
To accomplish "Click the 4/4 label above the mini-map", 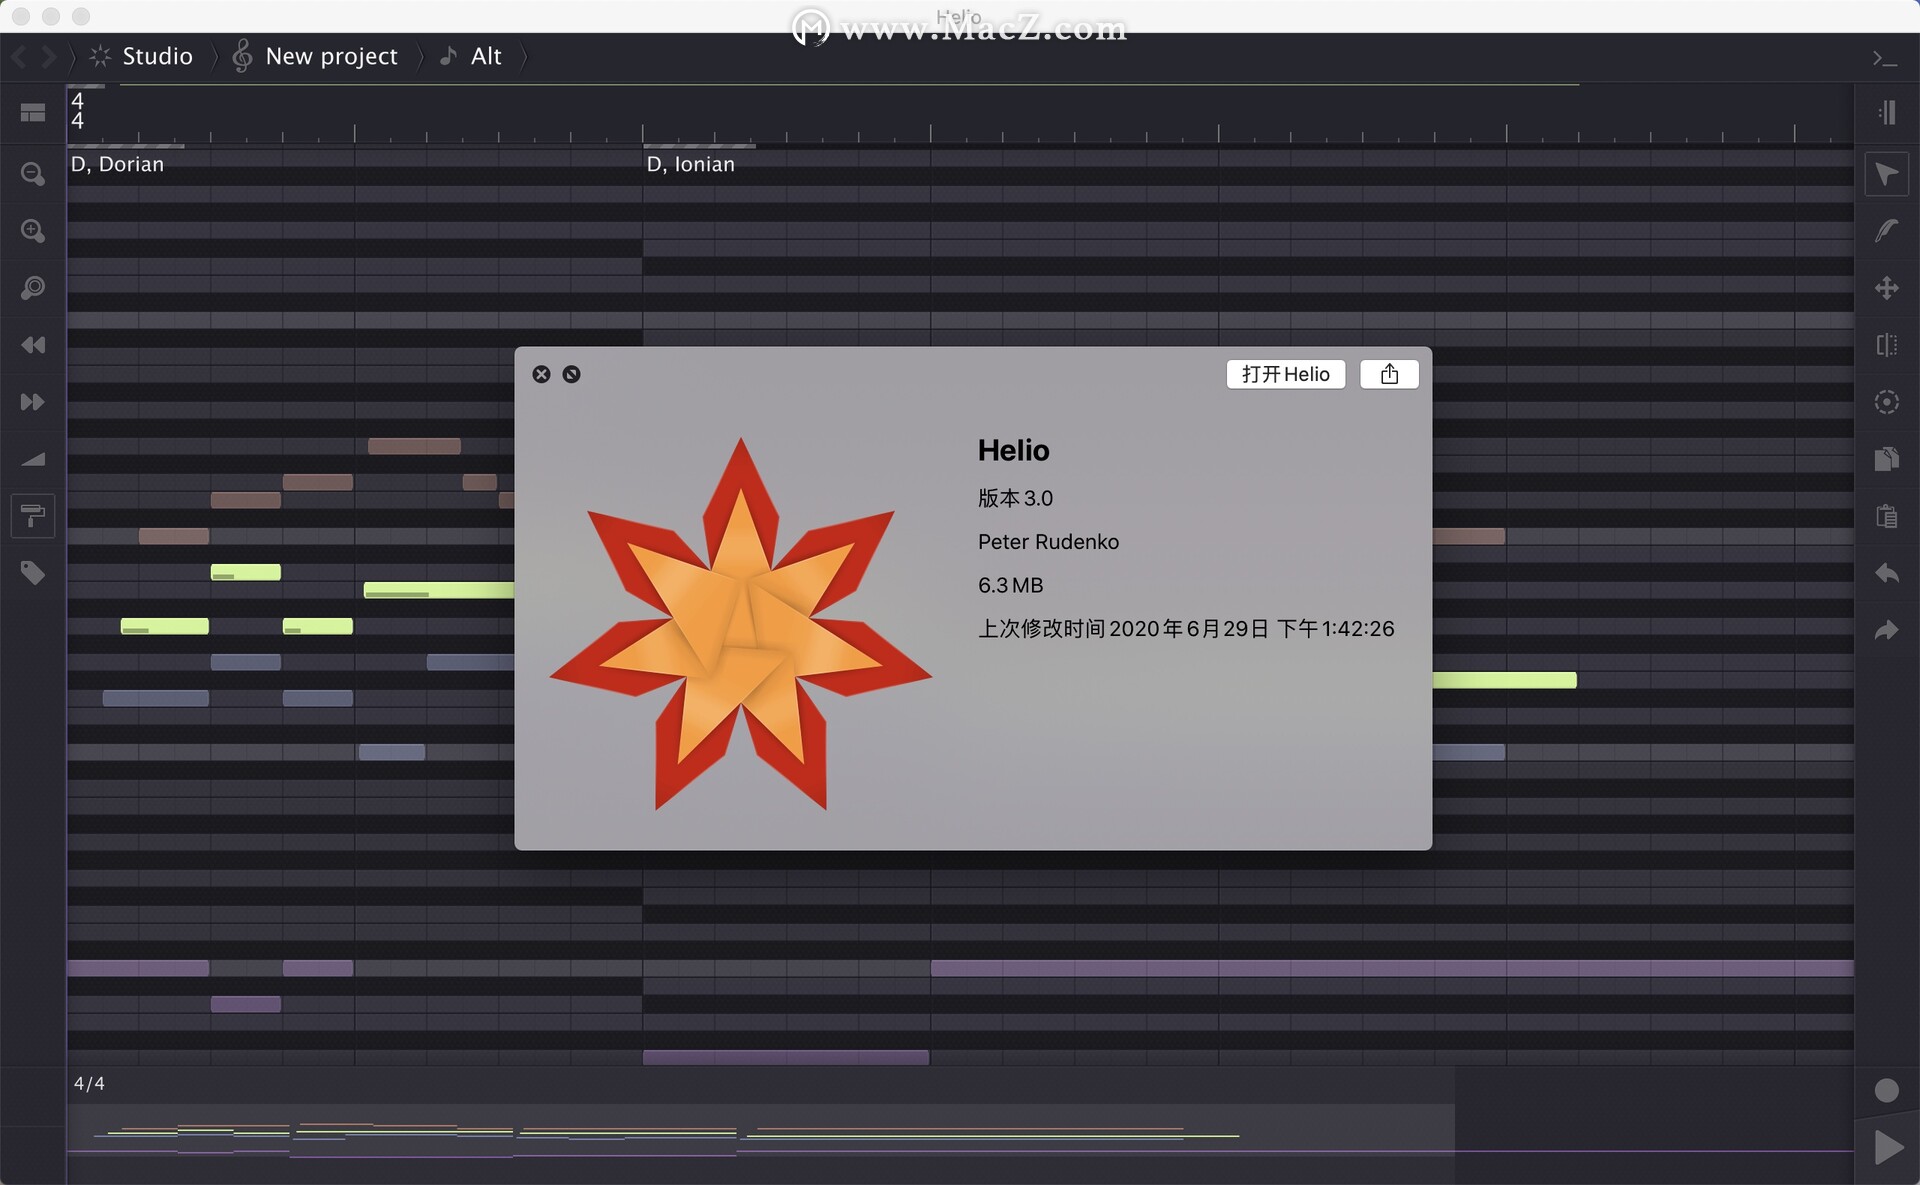I will (x=89, y=1083).
